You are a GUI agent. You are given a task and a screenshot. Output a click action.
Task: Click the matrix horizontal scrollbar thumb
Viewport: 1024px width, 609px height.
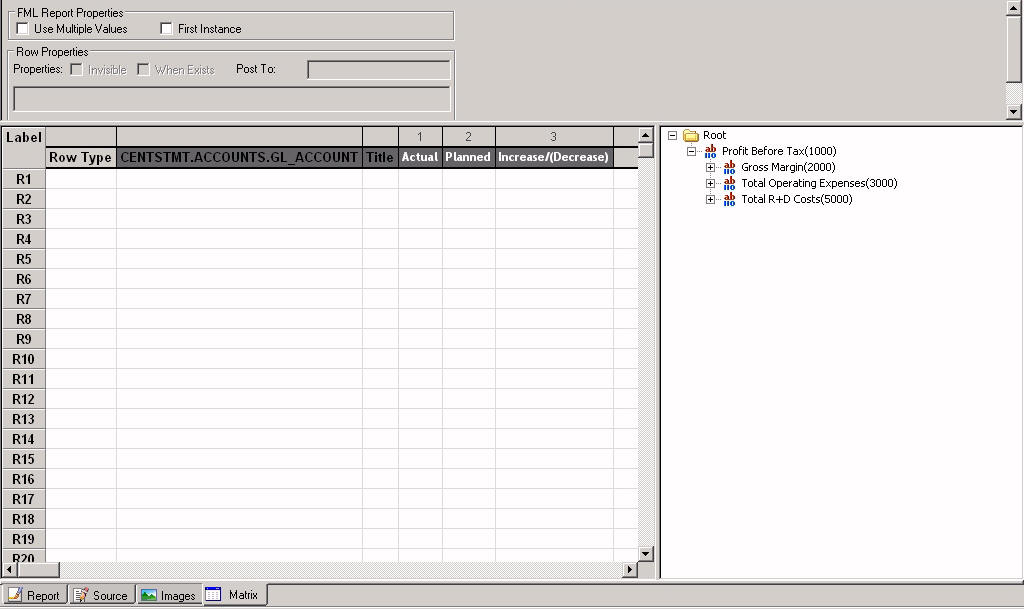(38, 570)
